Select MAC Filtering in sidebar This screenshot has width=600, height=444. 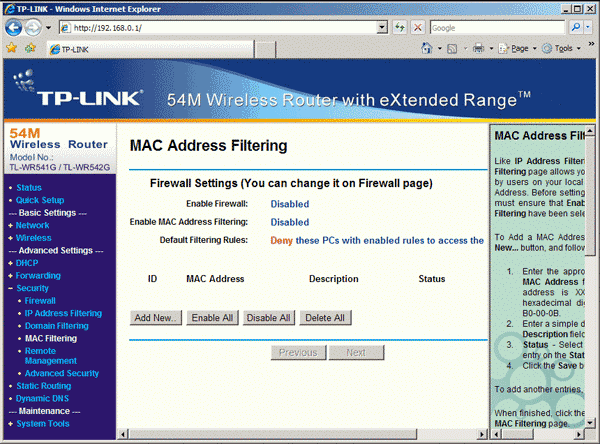click(x=51, y=339)
